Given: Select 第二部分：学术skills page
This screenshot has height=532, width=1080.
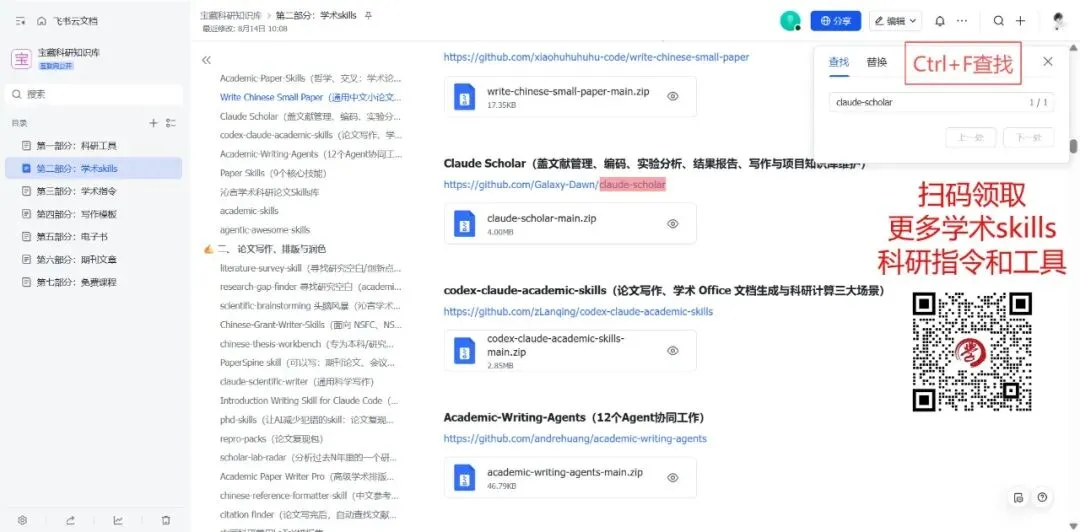Looking at the screenshot, I should pos(94,168).
